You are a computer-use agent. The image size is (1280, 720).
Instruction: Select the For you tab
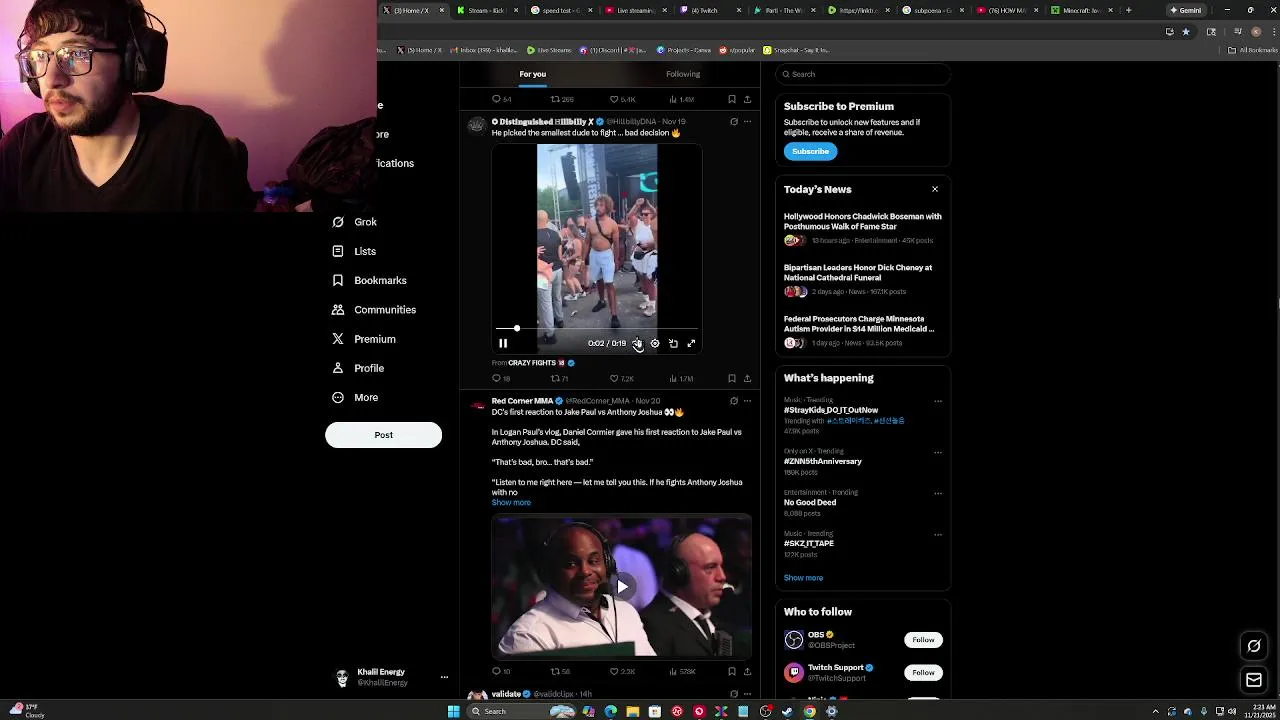pyautogui.click(x=532, y=74)
